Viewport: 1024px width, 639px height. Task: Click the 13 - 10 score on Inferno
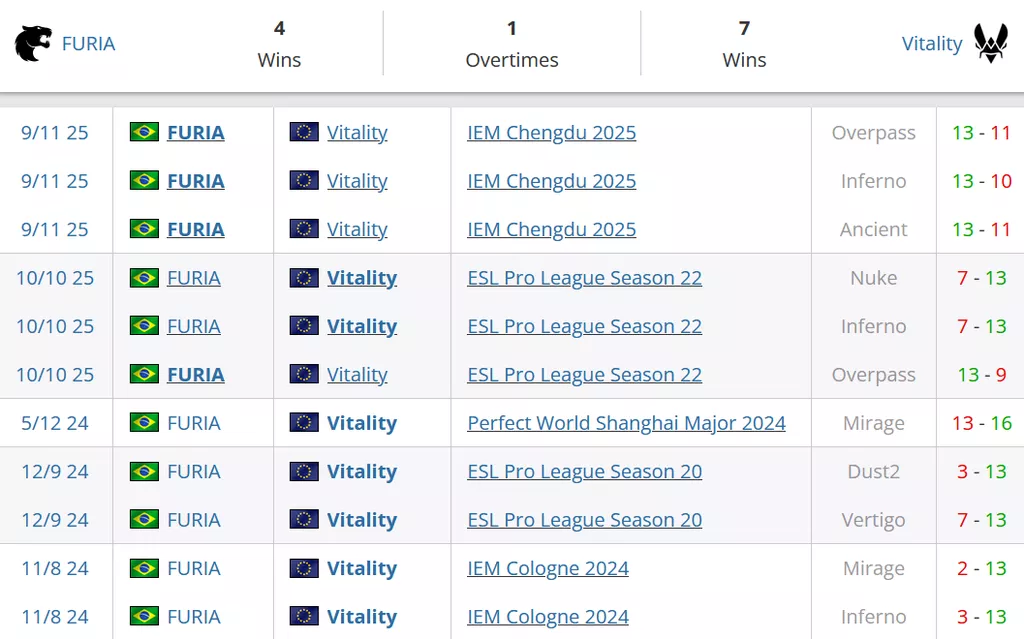pyautogui.click(x=982, y=181)
